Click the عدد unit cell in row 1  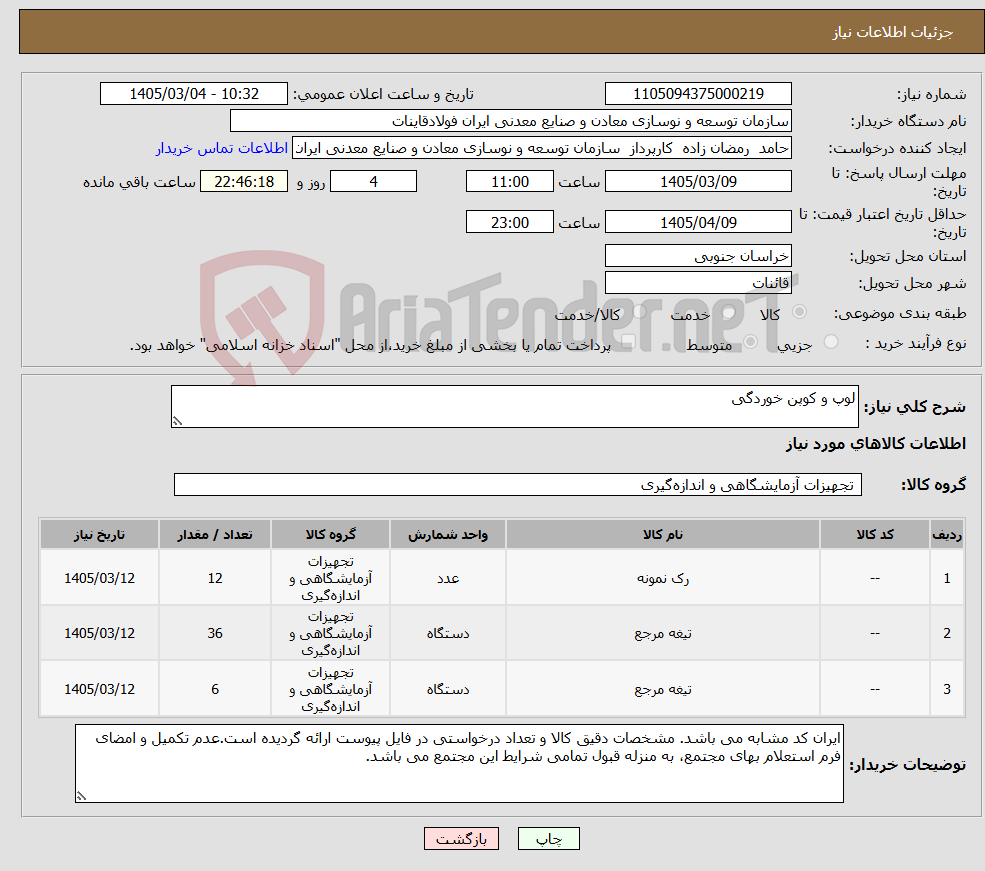[x=447, y=578]
